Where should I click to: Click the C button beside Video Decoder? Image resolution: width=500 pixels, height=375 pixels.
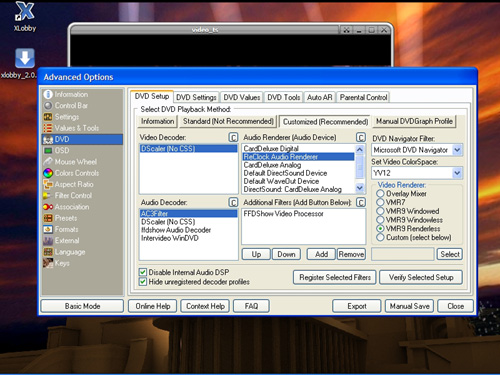(x=233, y=137)
